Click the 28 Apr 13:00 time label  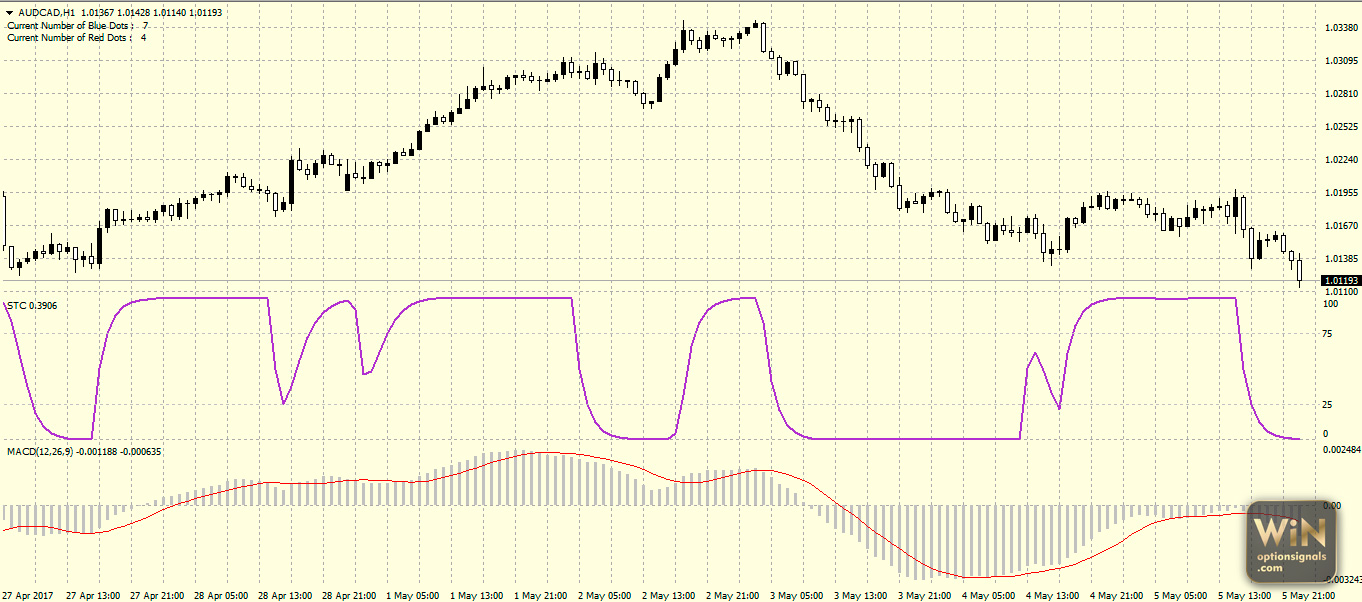283,595
